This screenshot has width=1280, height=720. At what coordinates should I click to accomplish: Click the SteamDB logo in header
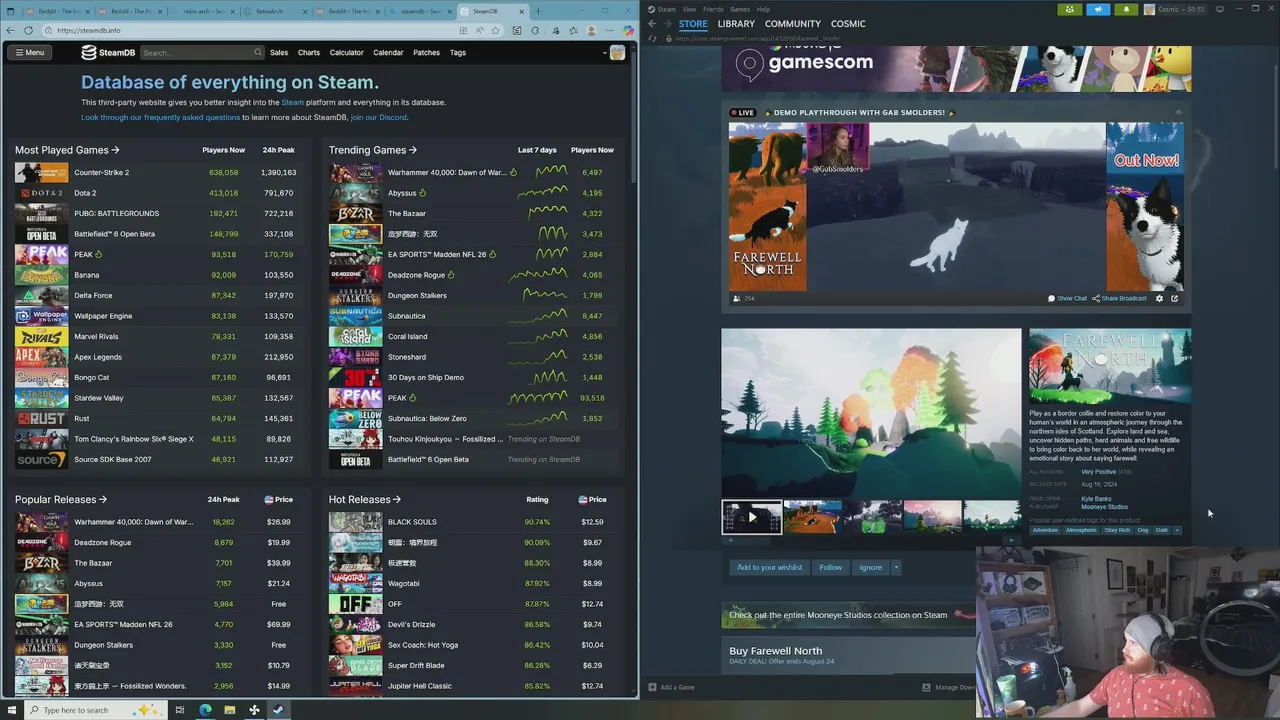[x=108, y=52]
